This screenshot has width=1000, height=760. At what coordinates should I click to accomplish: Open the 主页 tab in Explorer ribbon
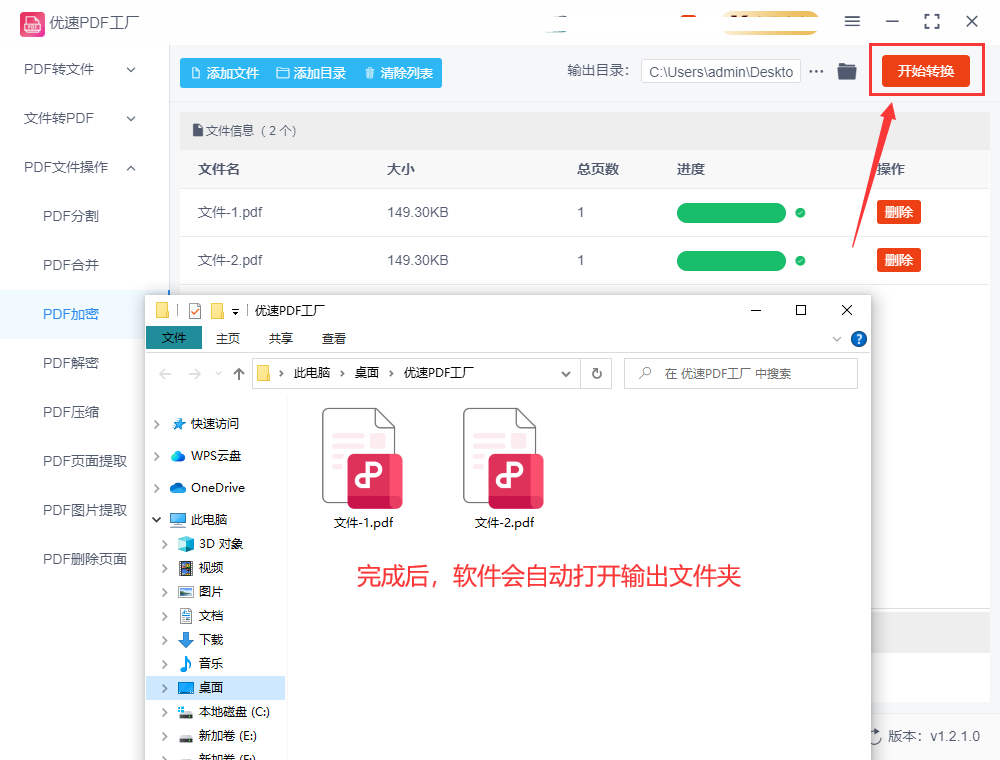pyautogui.click(x=228, y=339)
